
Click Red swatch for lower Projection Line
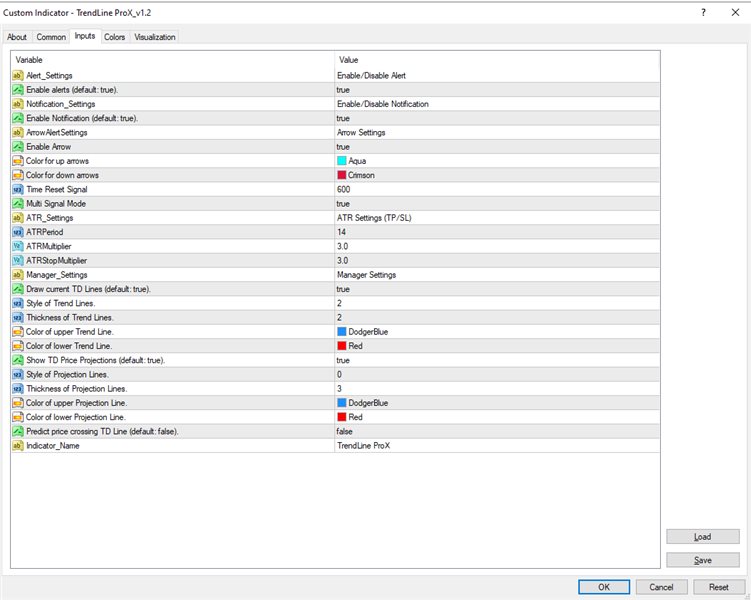(x=341, y=417)
